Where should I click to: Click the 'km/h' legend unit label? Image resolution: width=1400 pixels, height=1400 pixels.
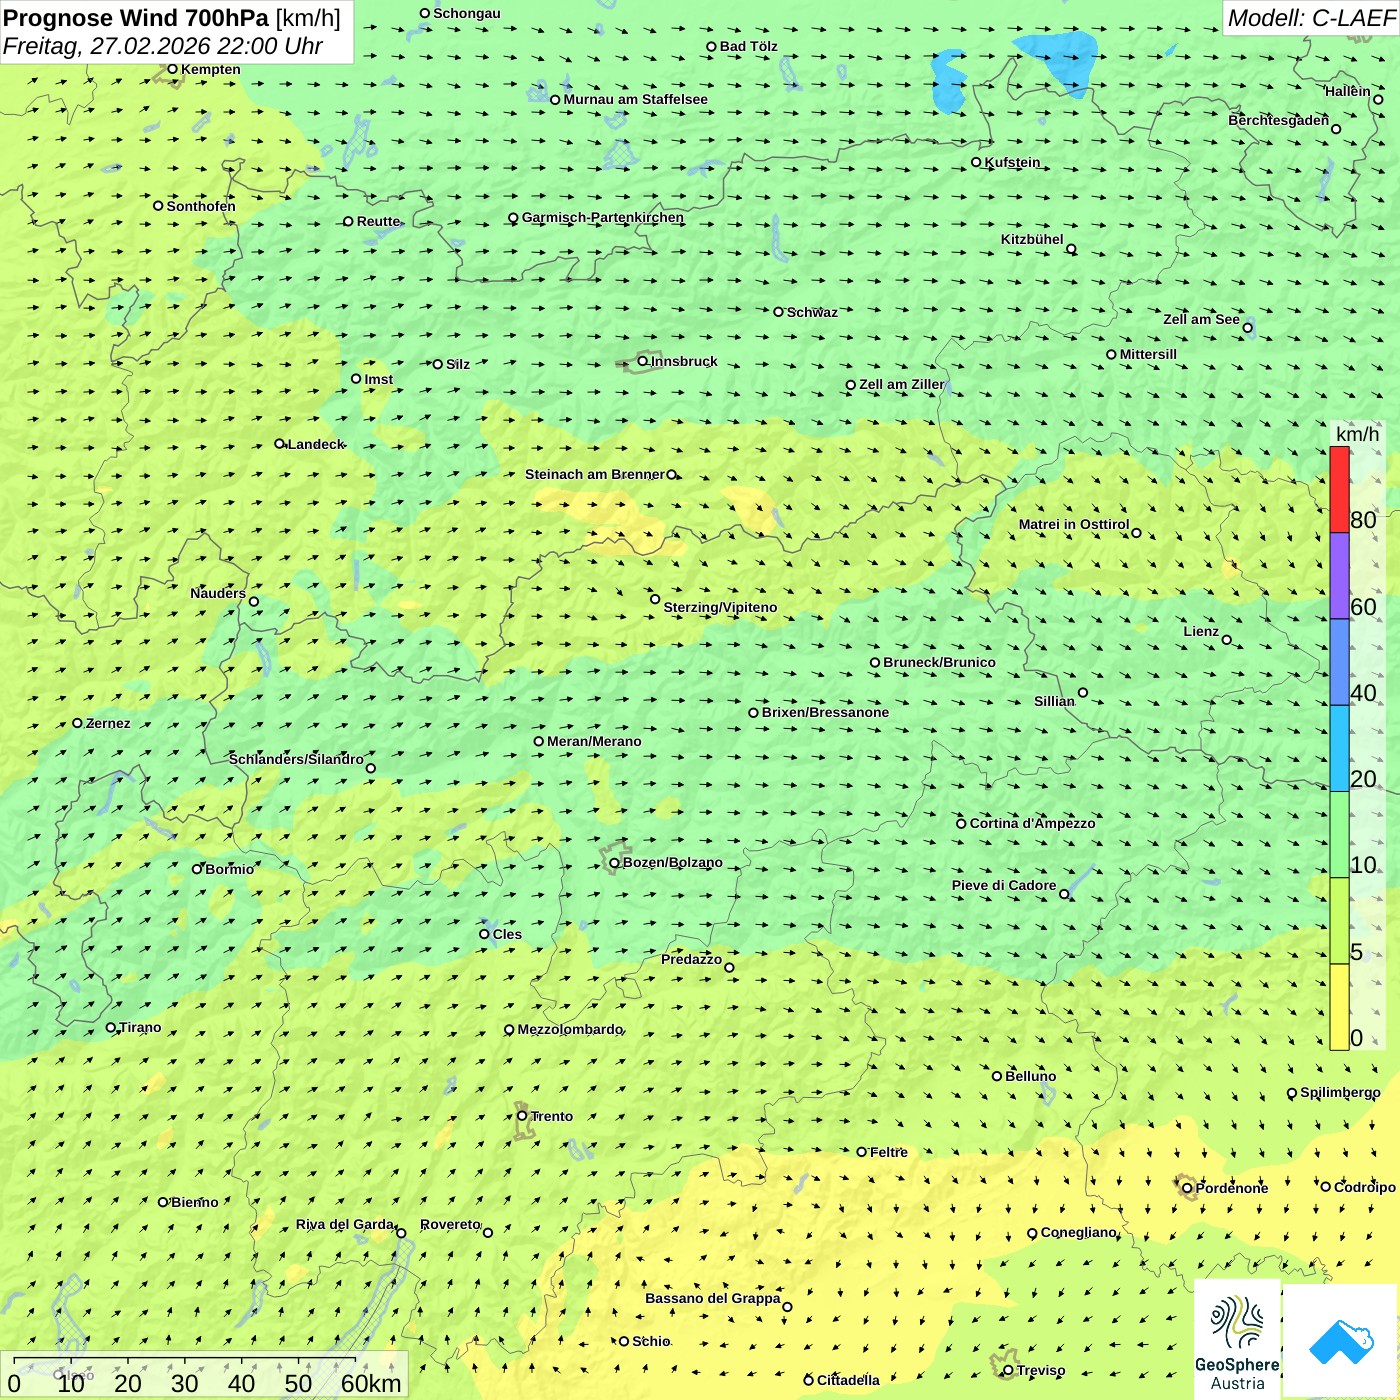point(1357,434)
